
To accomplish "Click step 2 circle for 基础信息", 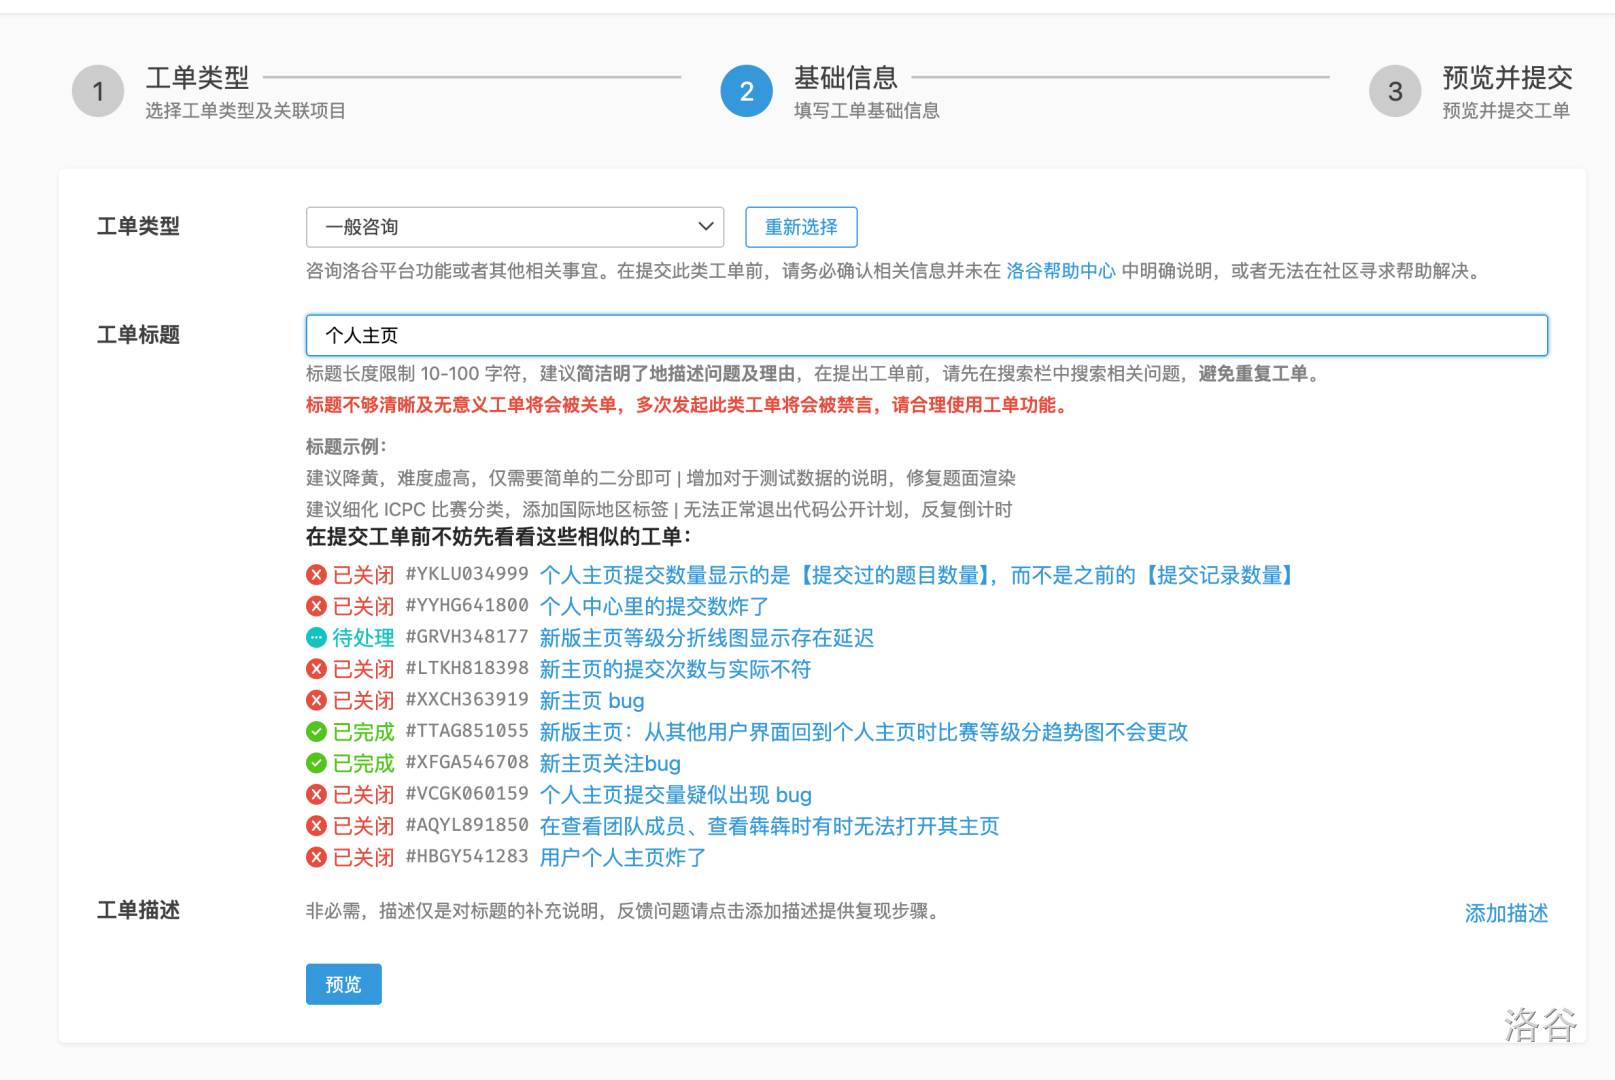I will click(746, 92).
